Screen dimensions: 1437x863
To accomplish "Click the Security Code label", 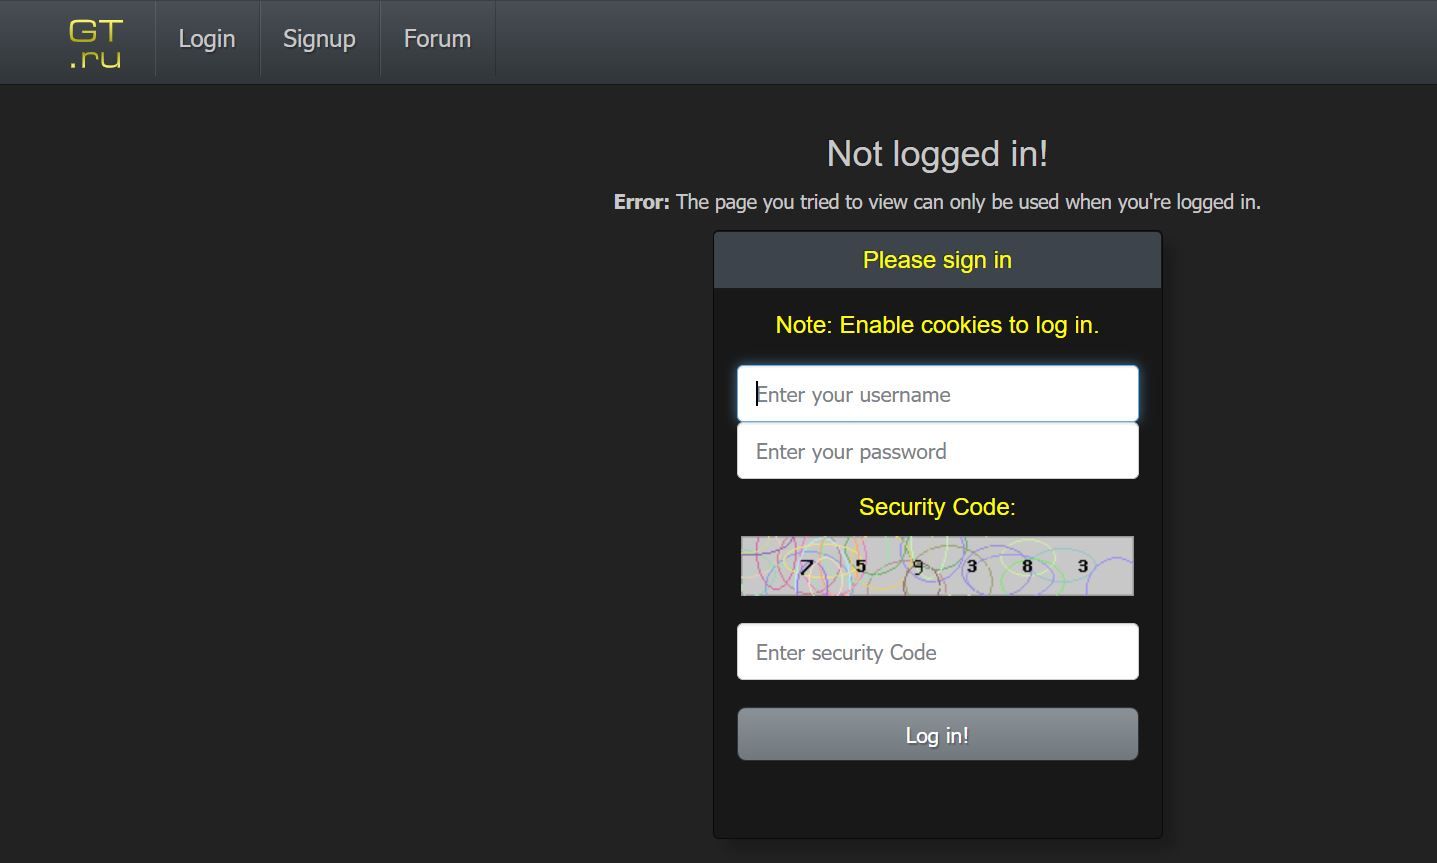I will pyautogui.click(x=936, y=507).
